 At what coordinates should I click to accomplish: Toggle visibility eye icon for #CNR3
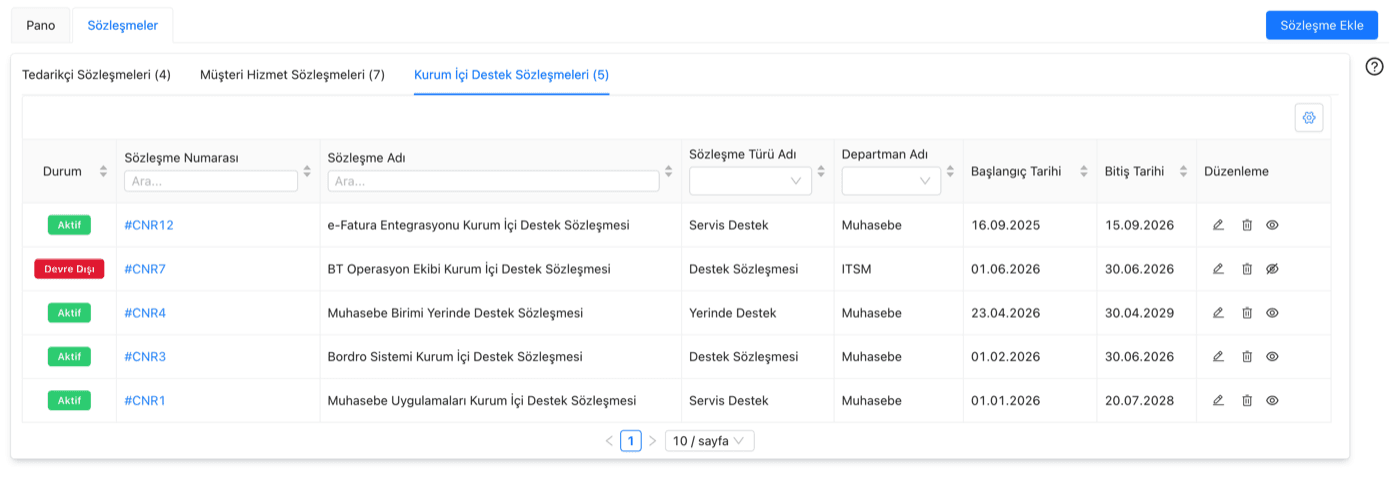point(1272,356)
